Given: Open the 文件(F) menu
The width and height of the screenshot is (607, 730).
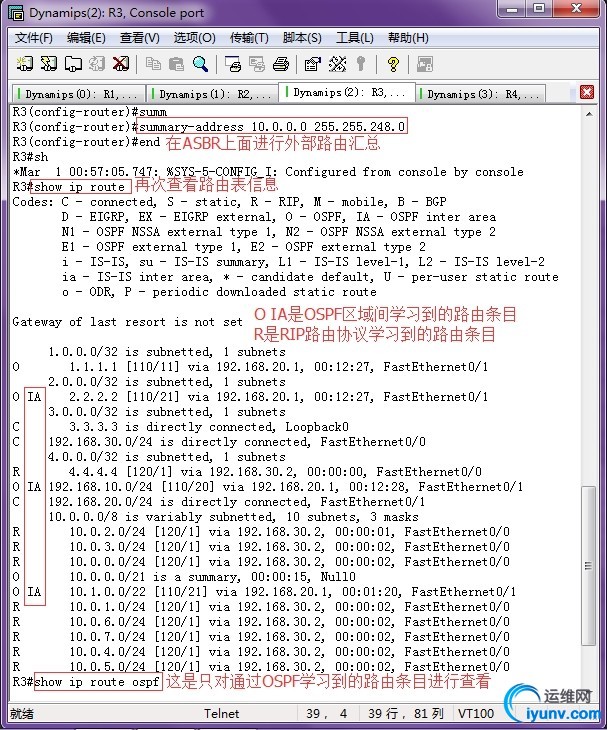Looking at the screenshot, I should pyautogui.click(x=34, y=38).
